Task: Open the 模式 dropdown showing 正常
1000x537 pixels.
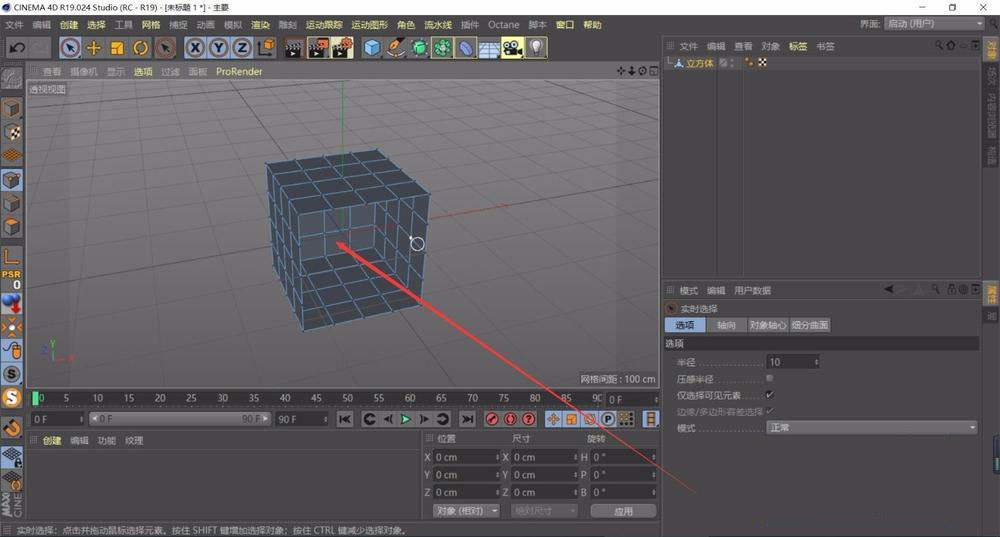Action: (x=871, y=427)
